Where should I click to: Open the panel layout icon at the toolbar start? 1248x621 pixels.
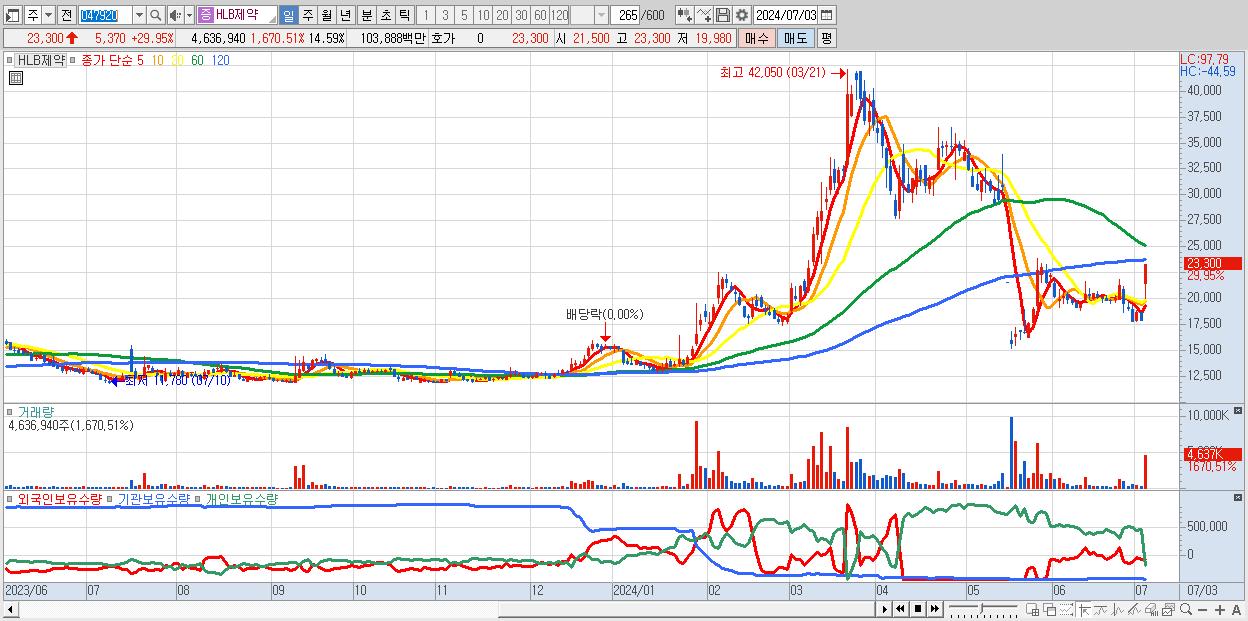[13, 15]
